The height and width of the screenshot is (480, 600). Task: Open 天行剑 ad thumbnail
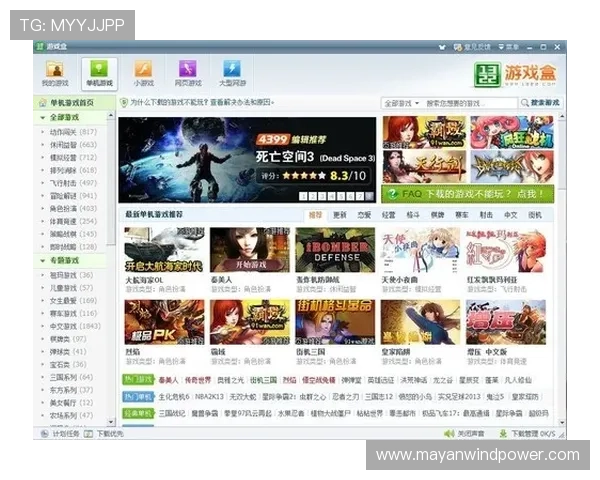click(424, 167)
